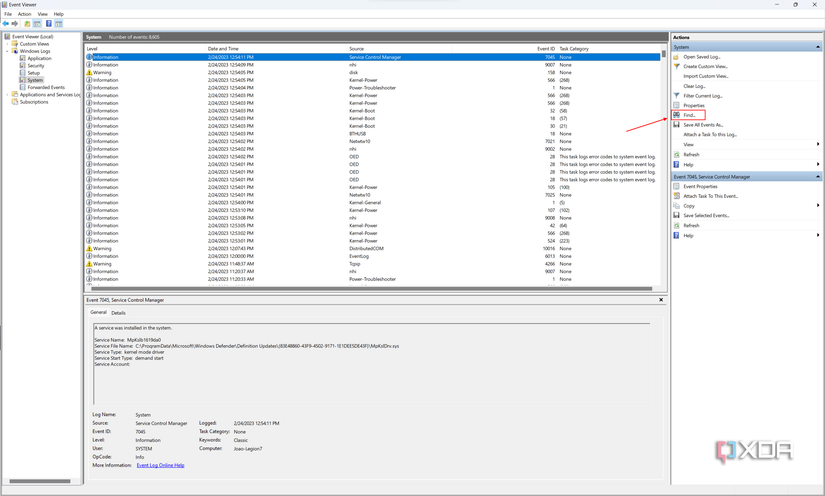
Task: Open the Event Log Online Help link
Action: (x=160, y=465)
